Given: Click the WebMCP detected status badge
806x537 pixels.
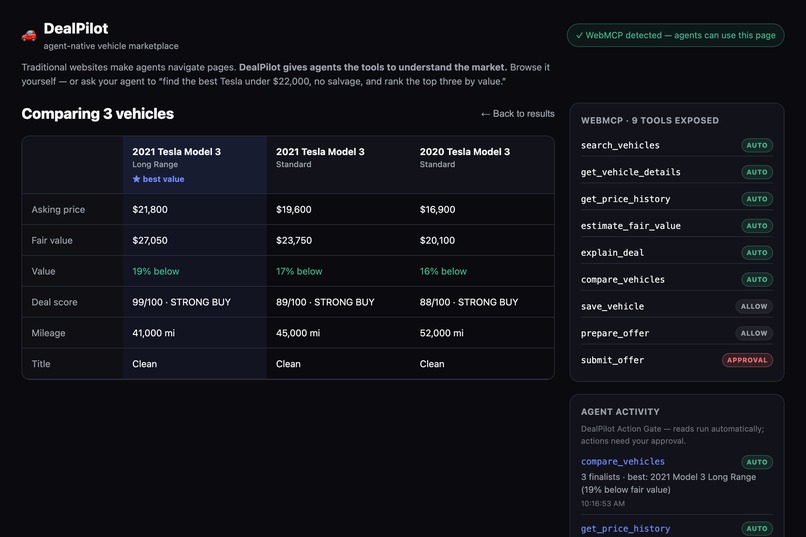Looking at the screenshot, I should (x=675, y=35).
